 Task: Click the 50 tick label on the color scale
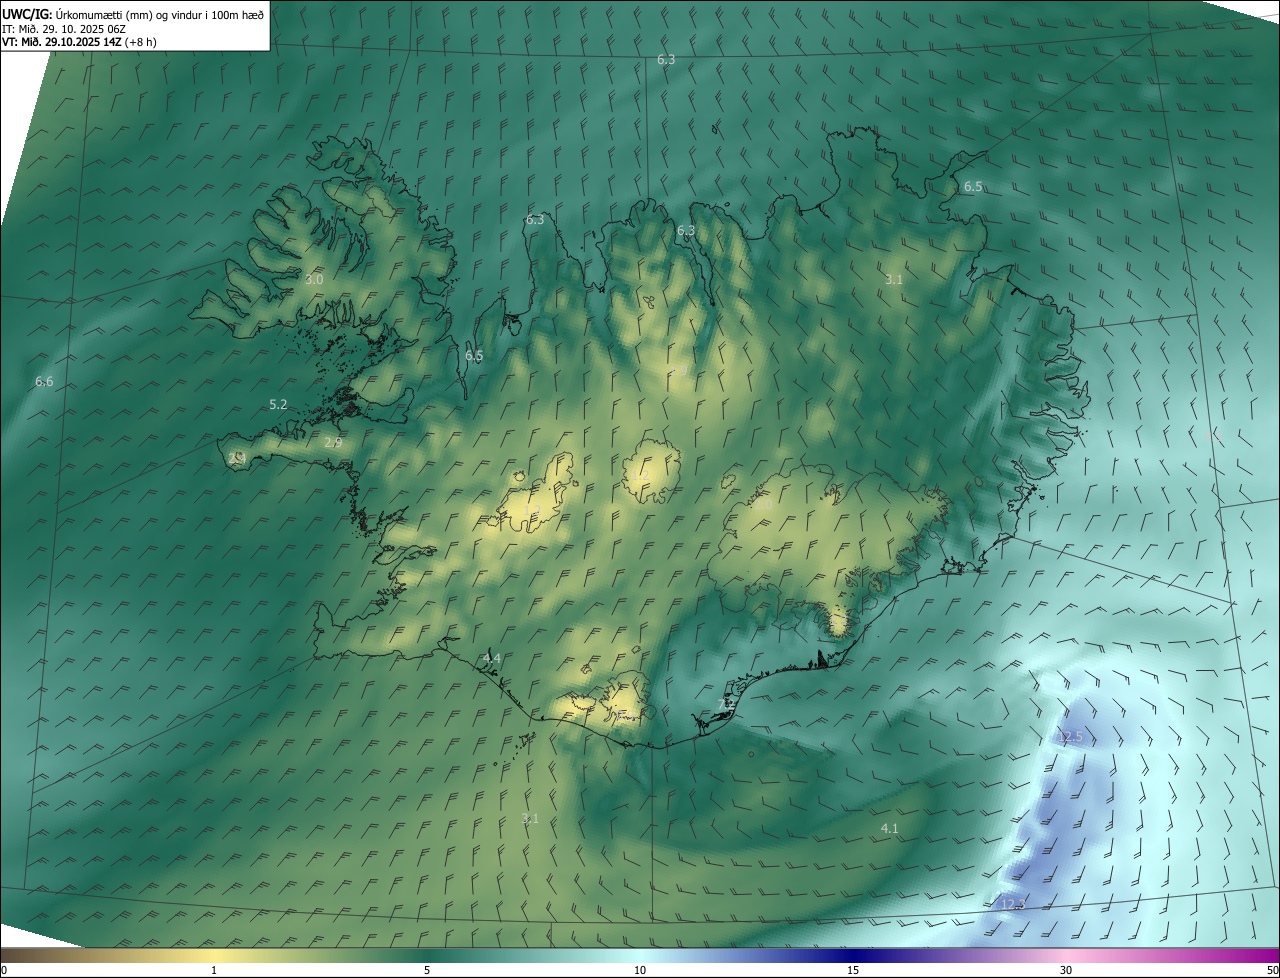click(1272, 971)
